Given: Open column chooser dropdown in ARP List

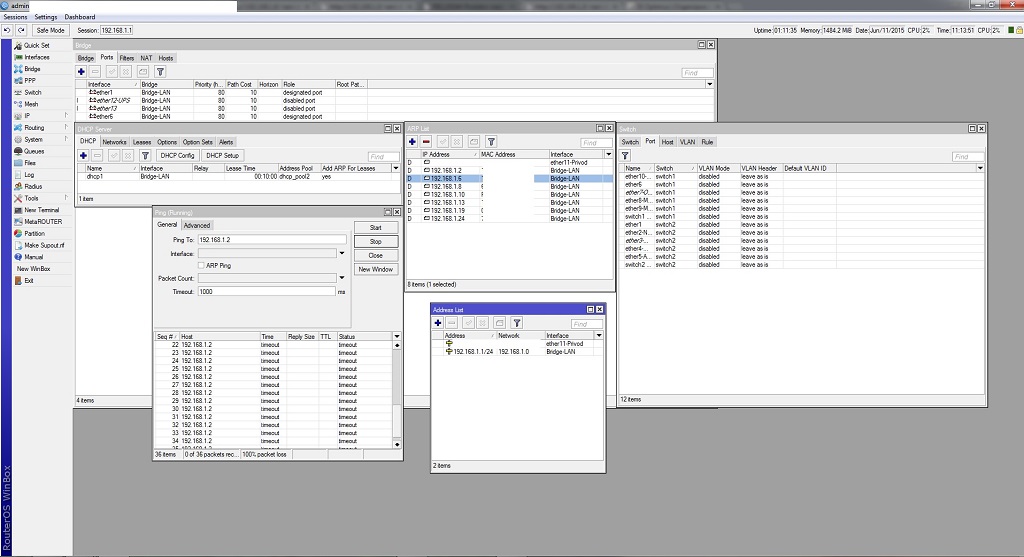Looking at the screenshot, I should pos(608,155).
